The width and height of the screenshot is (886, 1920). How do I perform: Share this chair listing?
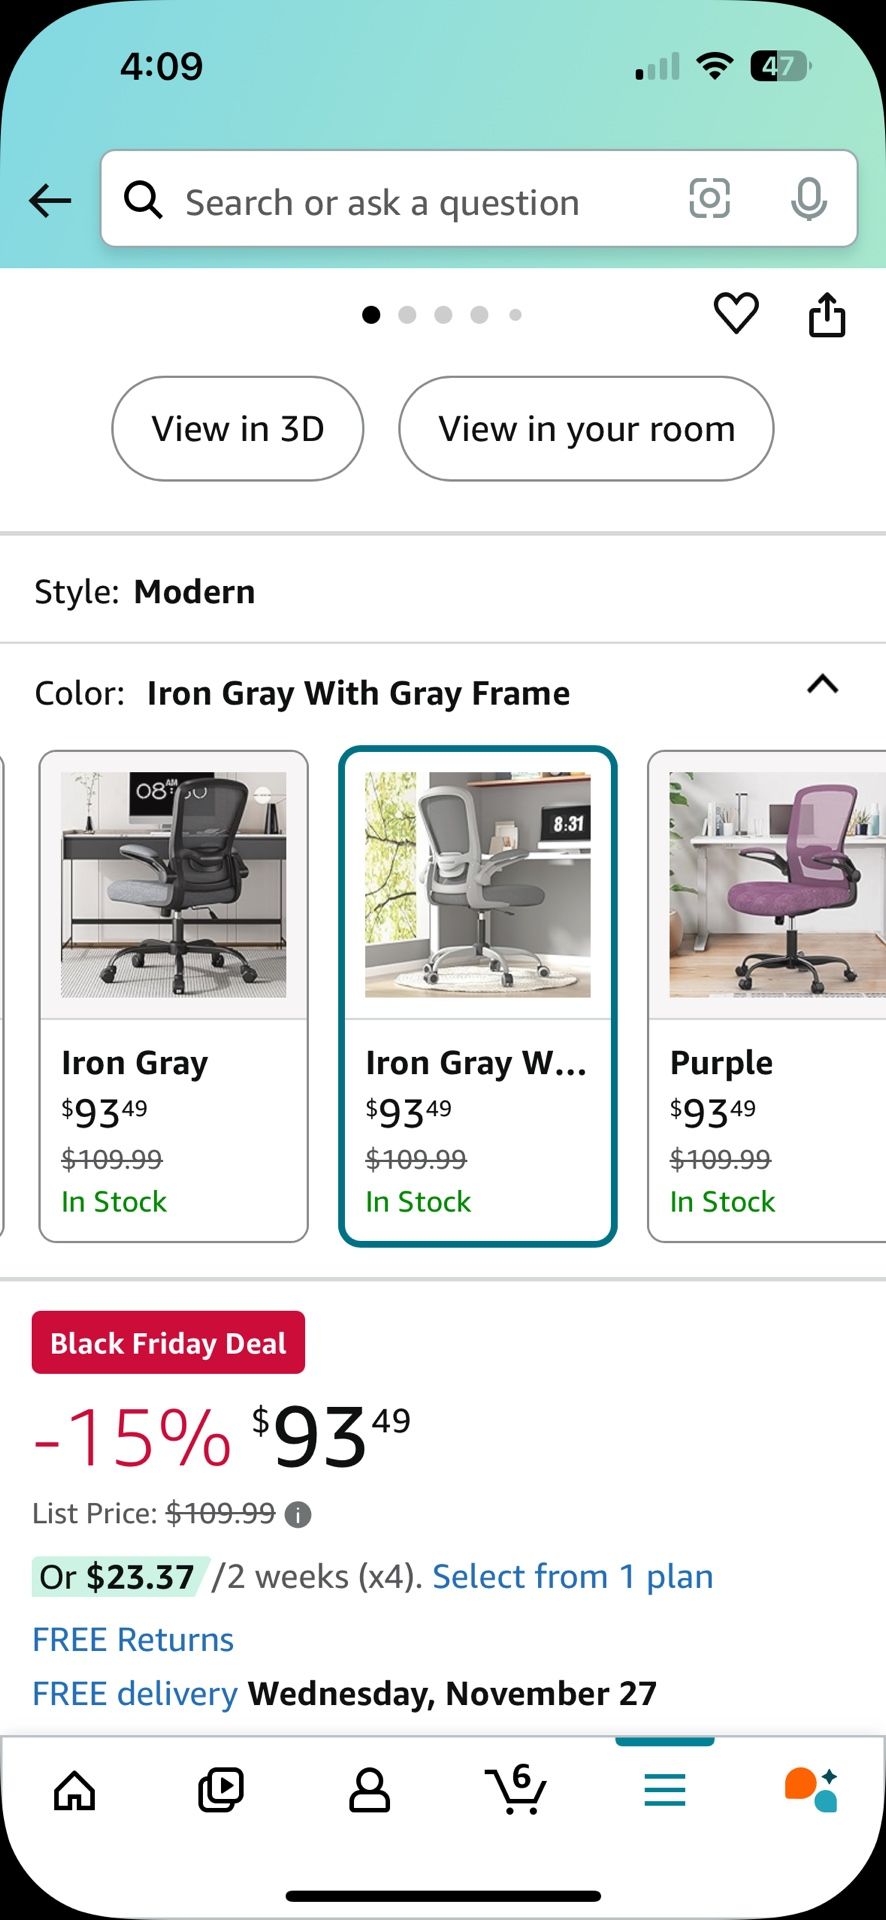(x=827, y=313)
